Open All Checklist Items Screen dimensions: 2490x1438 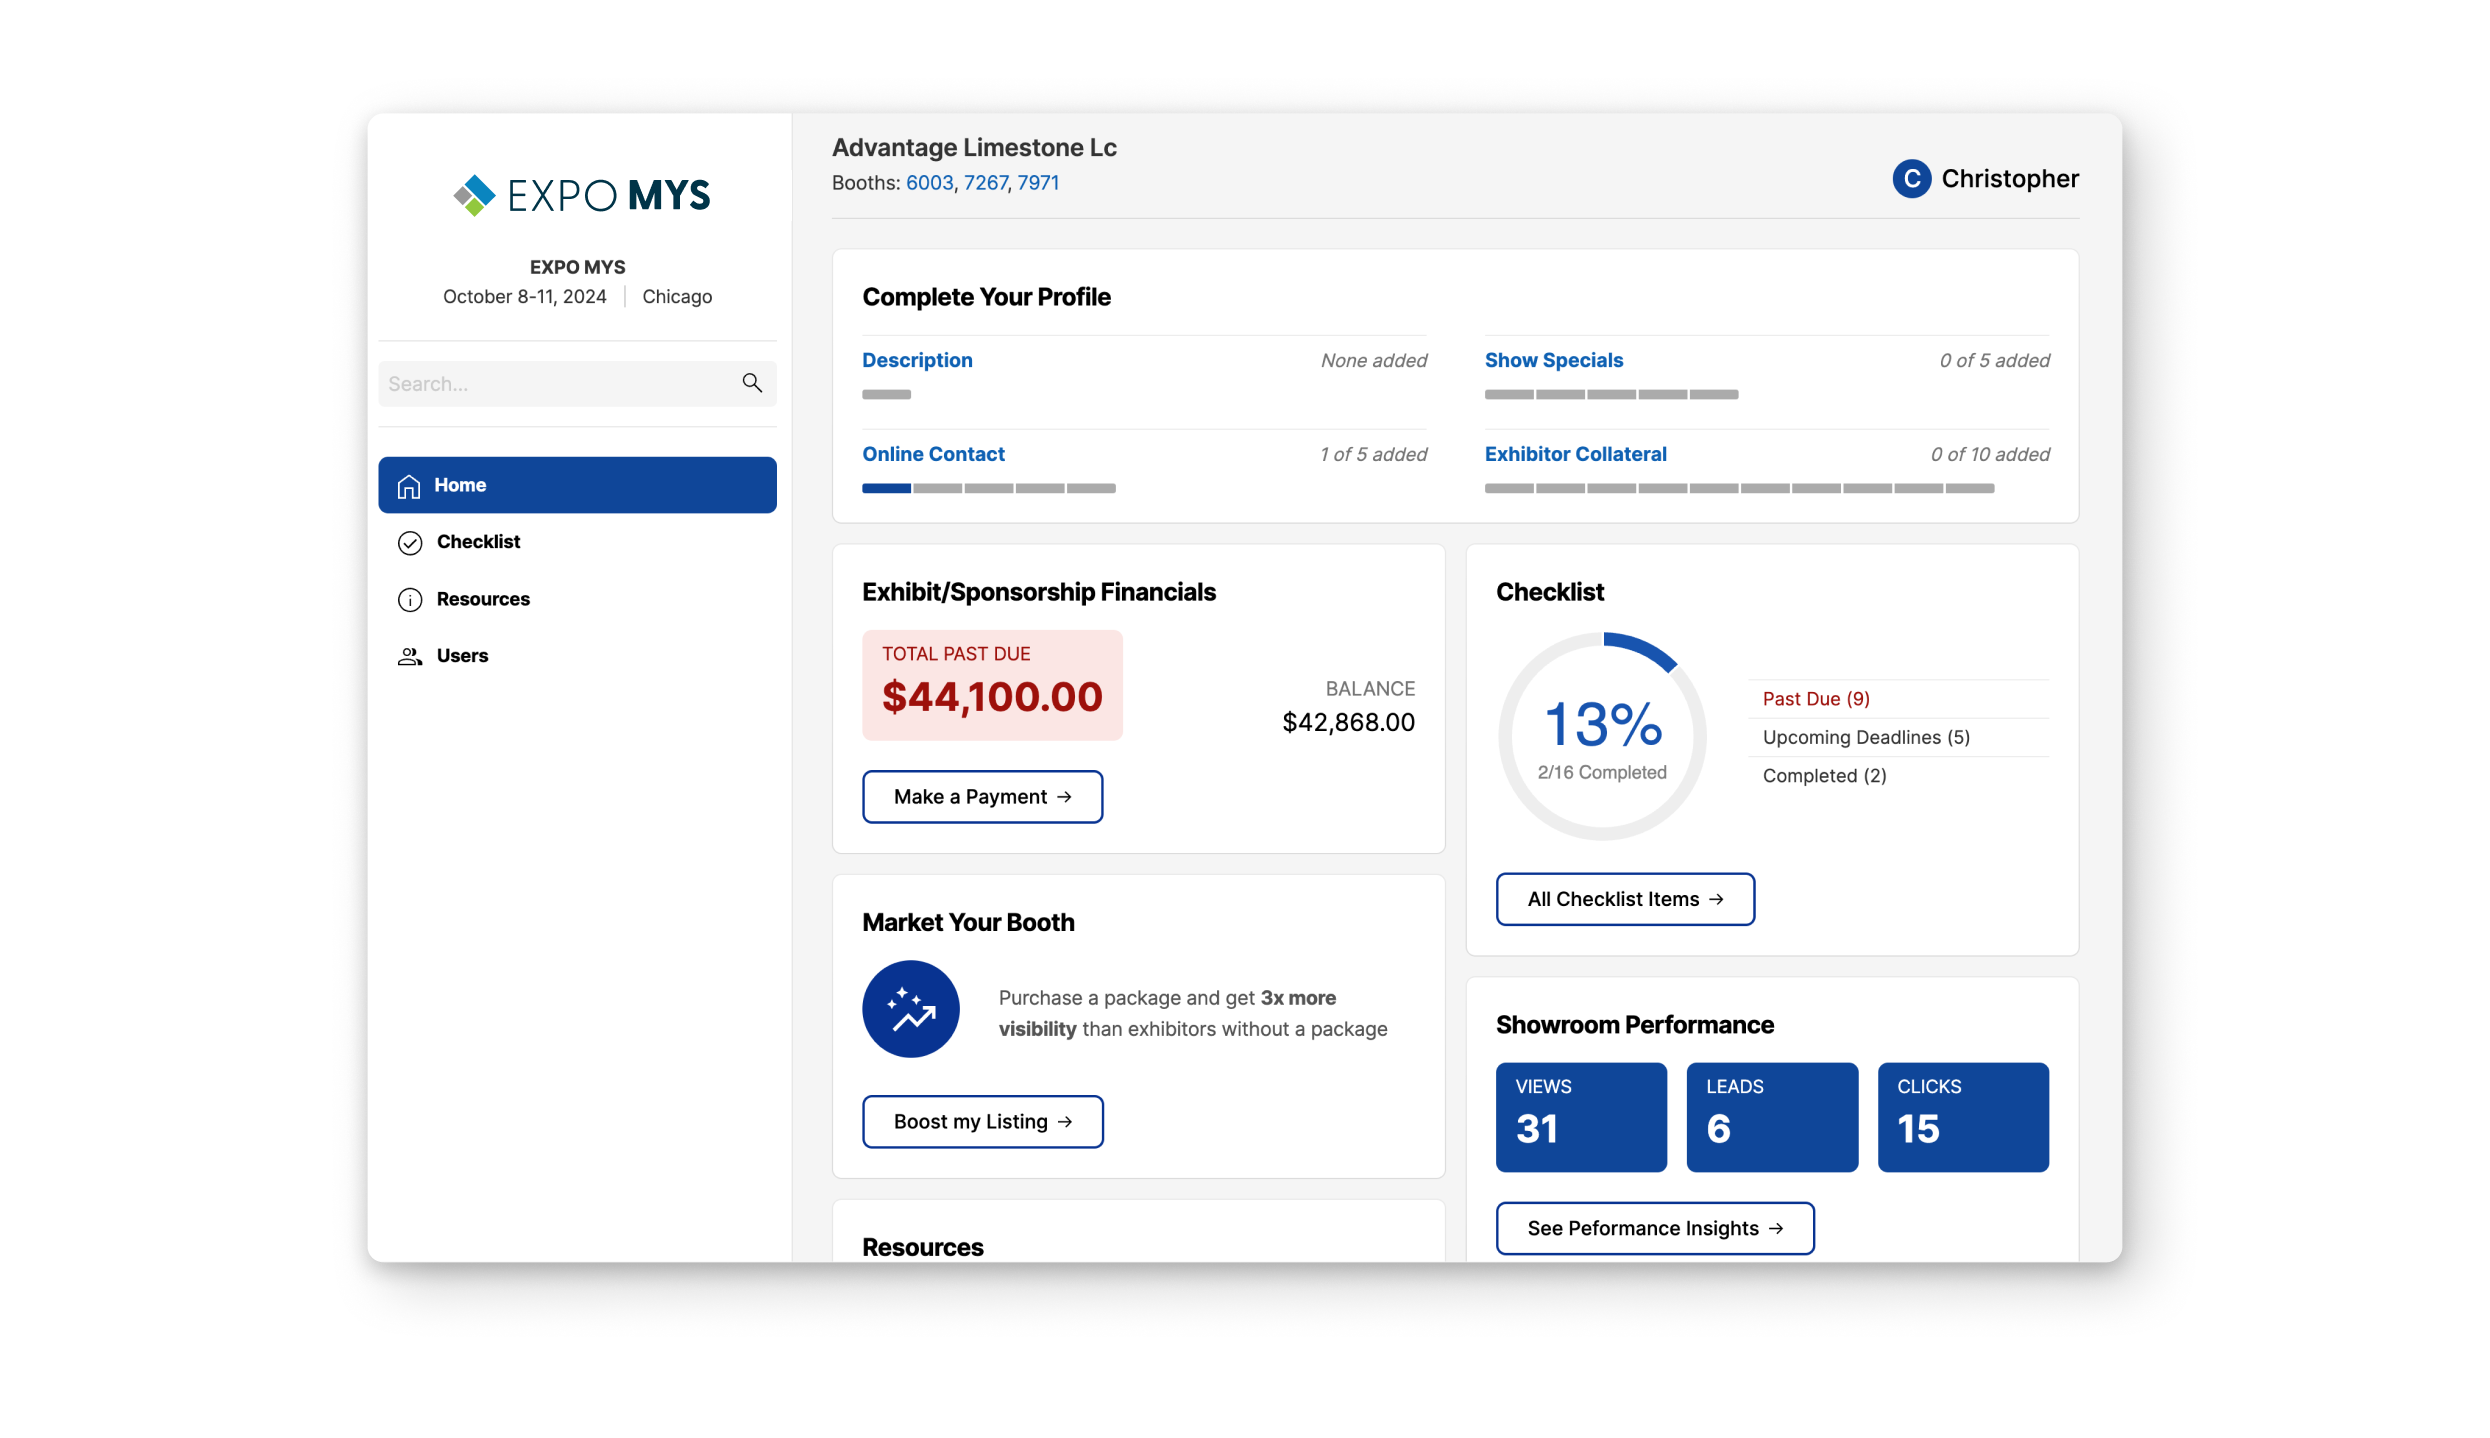click(1624, 899)
